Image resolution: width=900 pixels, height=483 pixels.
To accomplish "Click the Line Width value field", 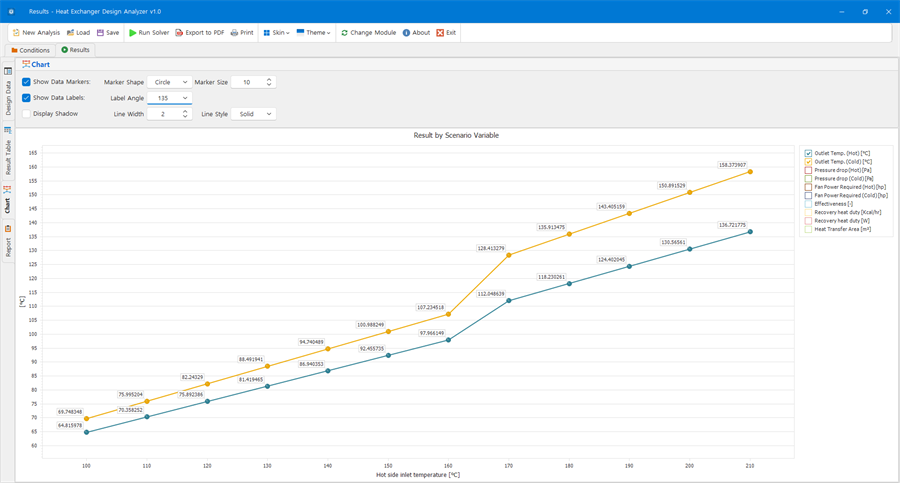I will click(164, 114).
